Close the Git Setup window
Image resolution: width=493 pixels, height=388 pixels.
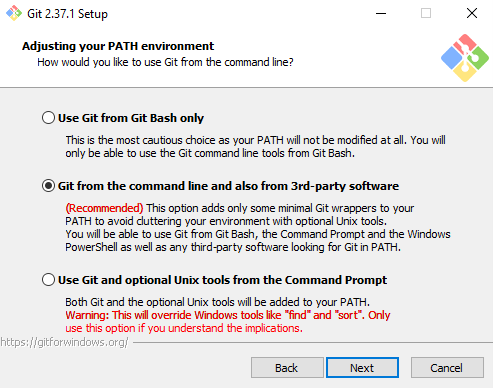(472, 13)
